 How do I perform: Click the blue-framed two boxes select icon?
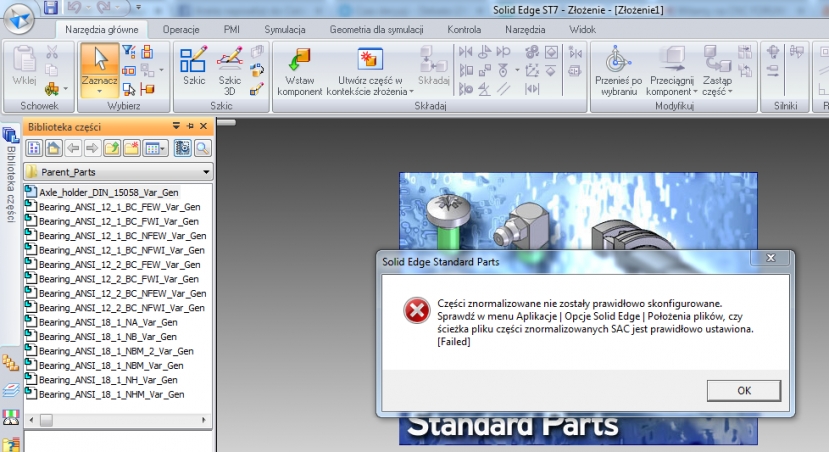128,70
